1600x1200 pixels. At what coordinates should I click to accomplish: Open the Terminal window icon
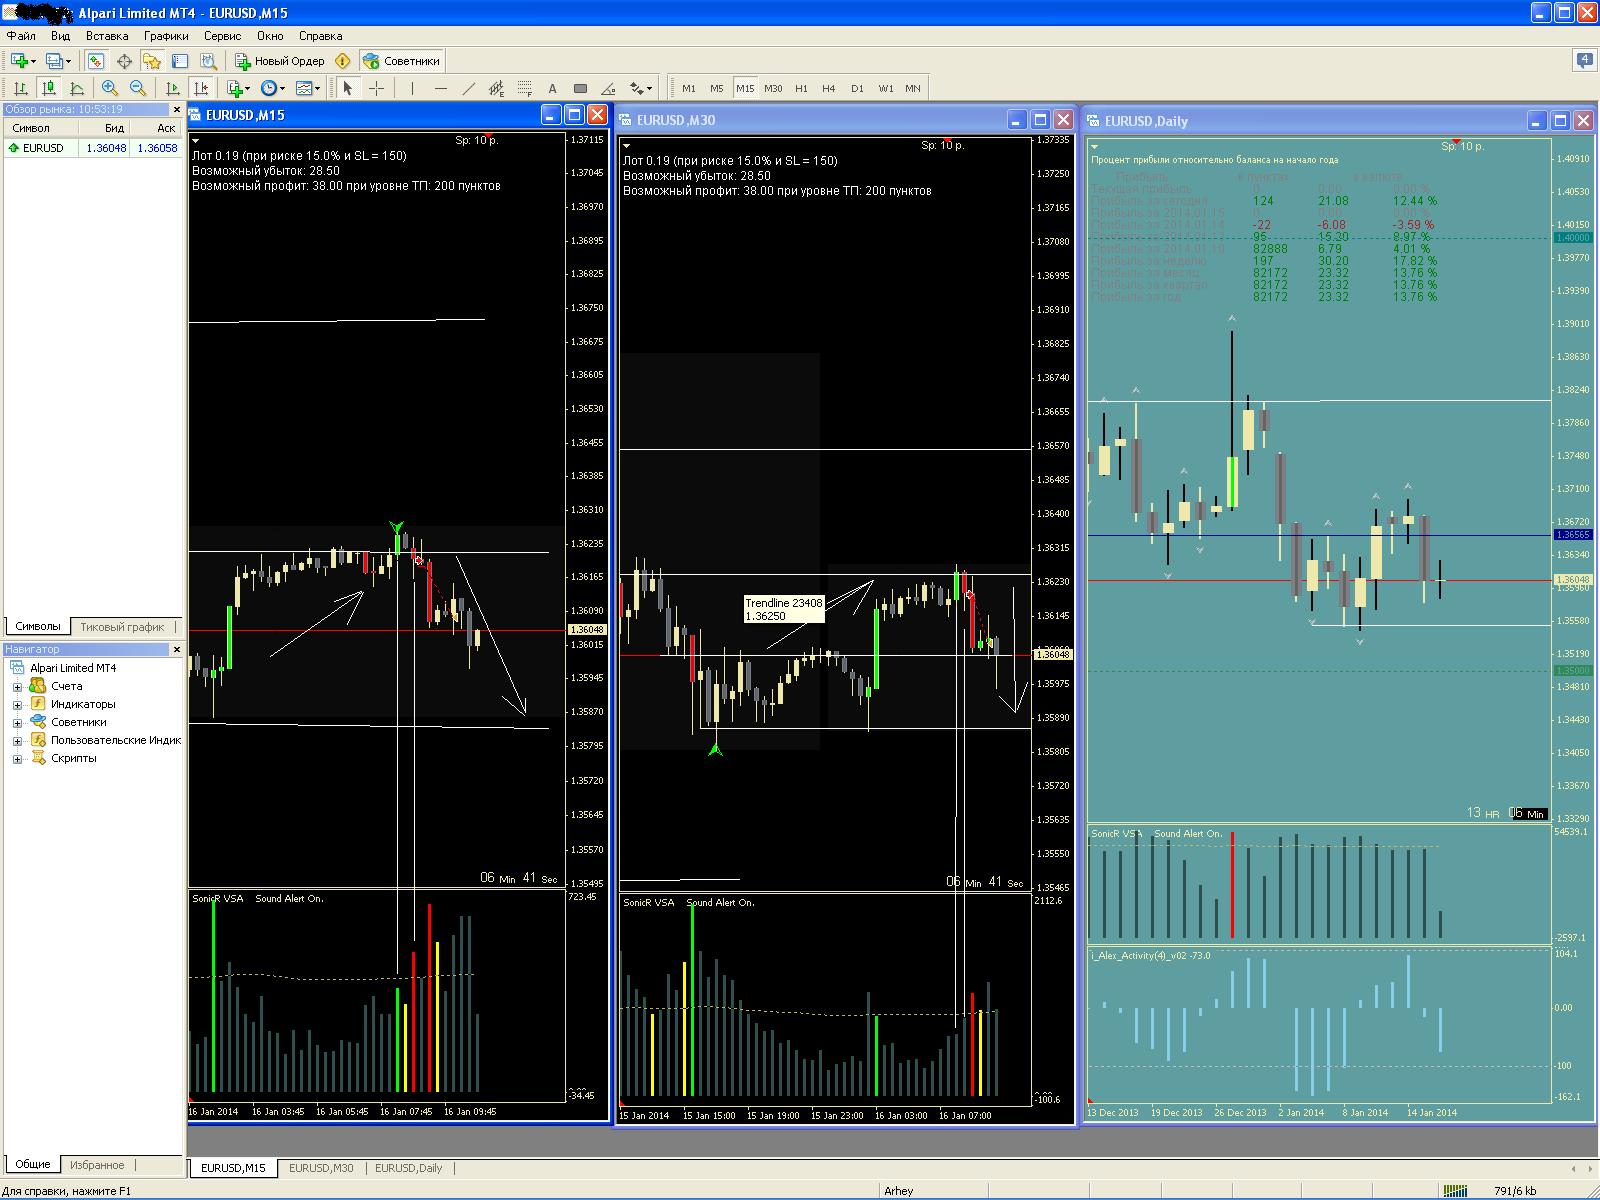point(180,61)
